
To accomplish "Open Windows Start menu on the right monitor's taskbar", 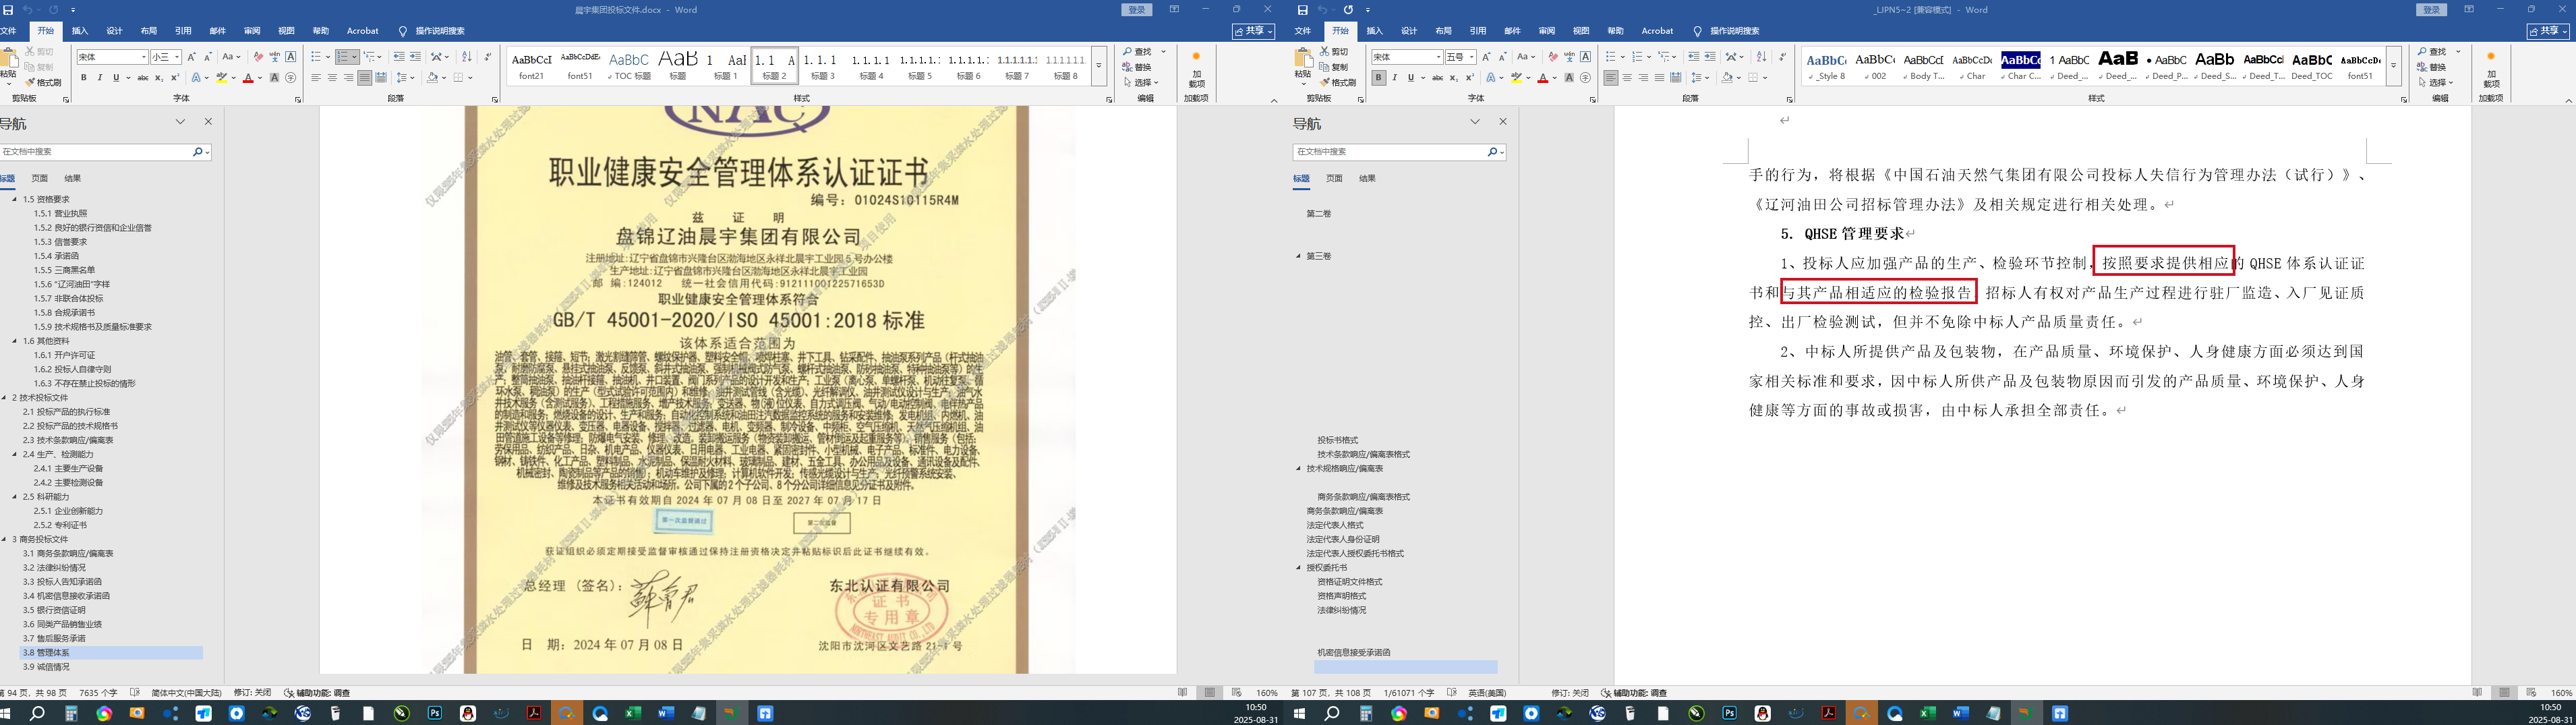I will point(1299,714).
